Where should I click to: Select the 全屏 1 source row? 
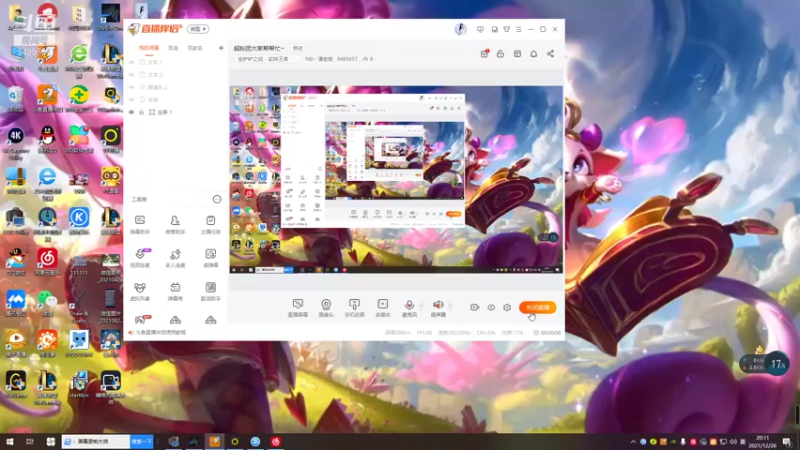coord(174,112)
